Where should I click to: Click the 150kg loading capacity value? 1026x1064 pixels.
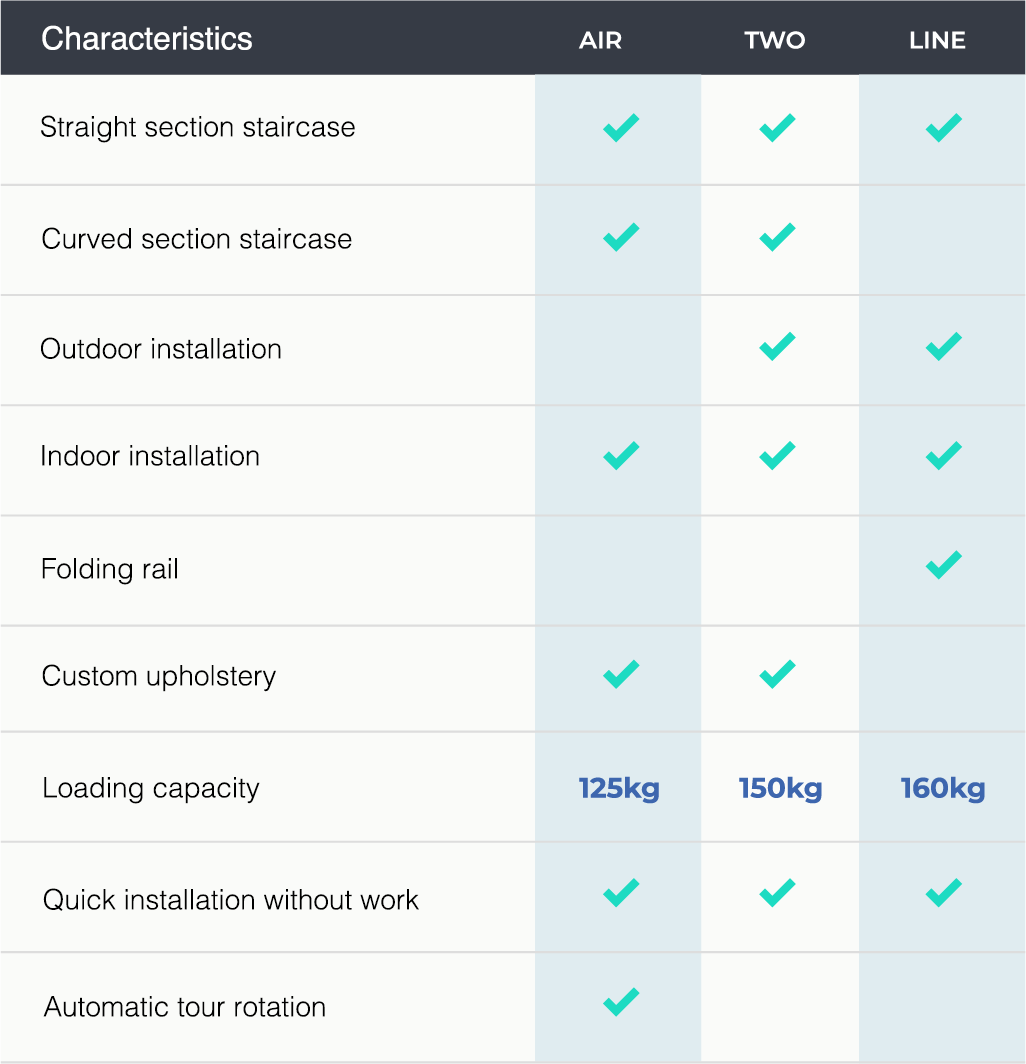coord(780,789)
